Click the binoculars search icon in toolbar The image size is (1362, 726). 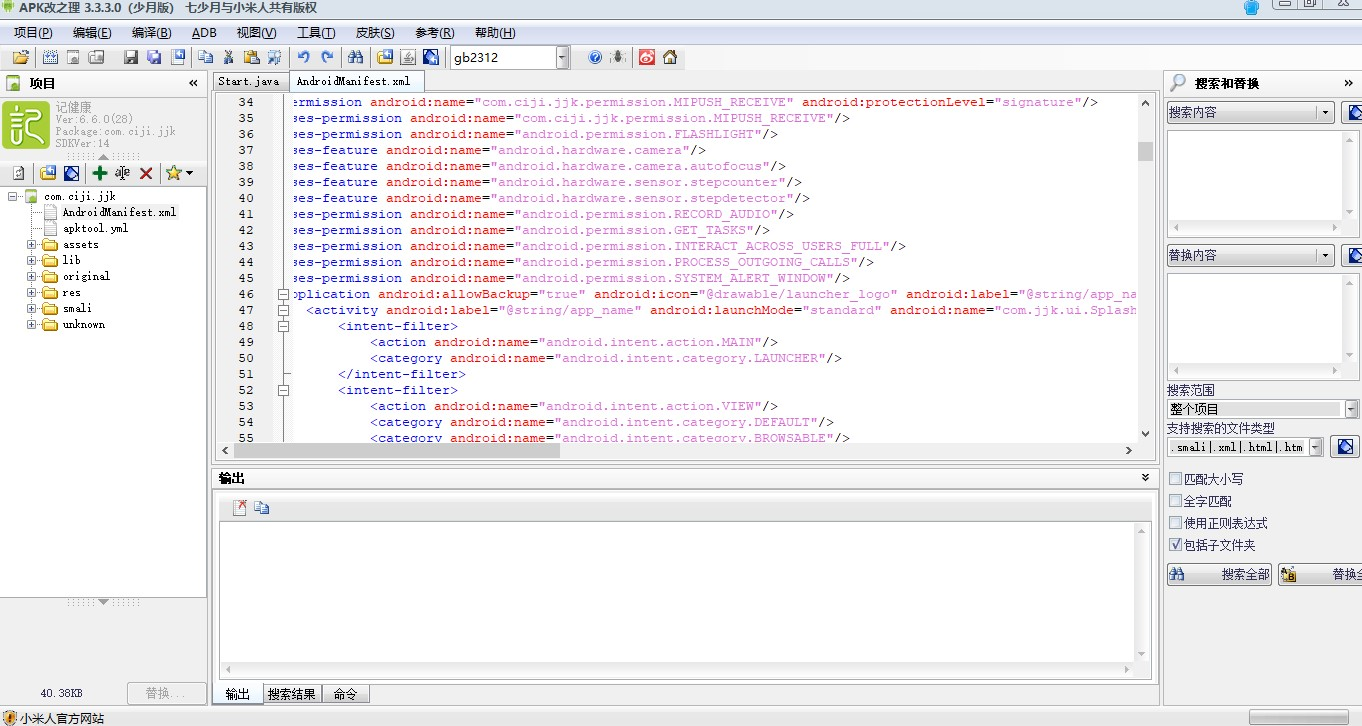tap(354, 57)
